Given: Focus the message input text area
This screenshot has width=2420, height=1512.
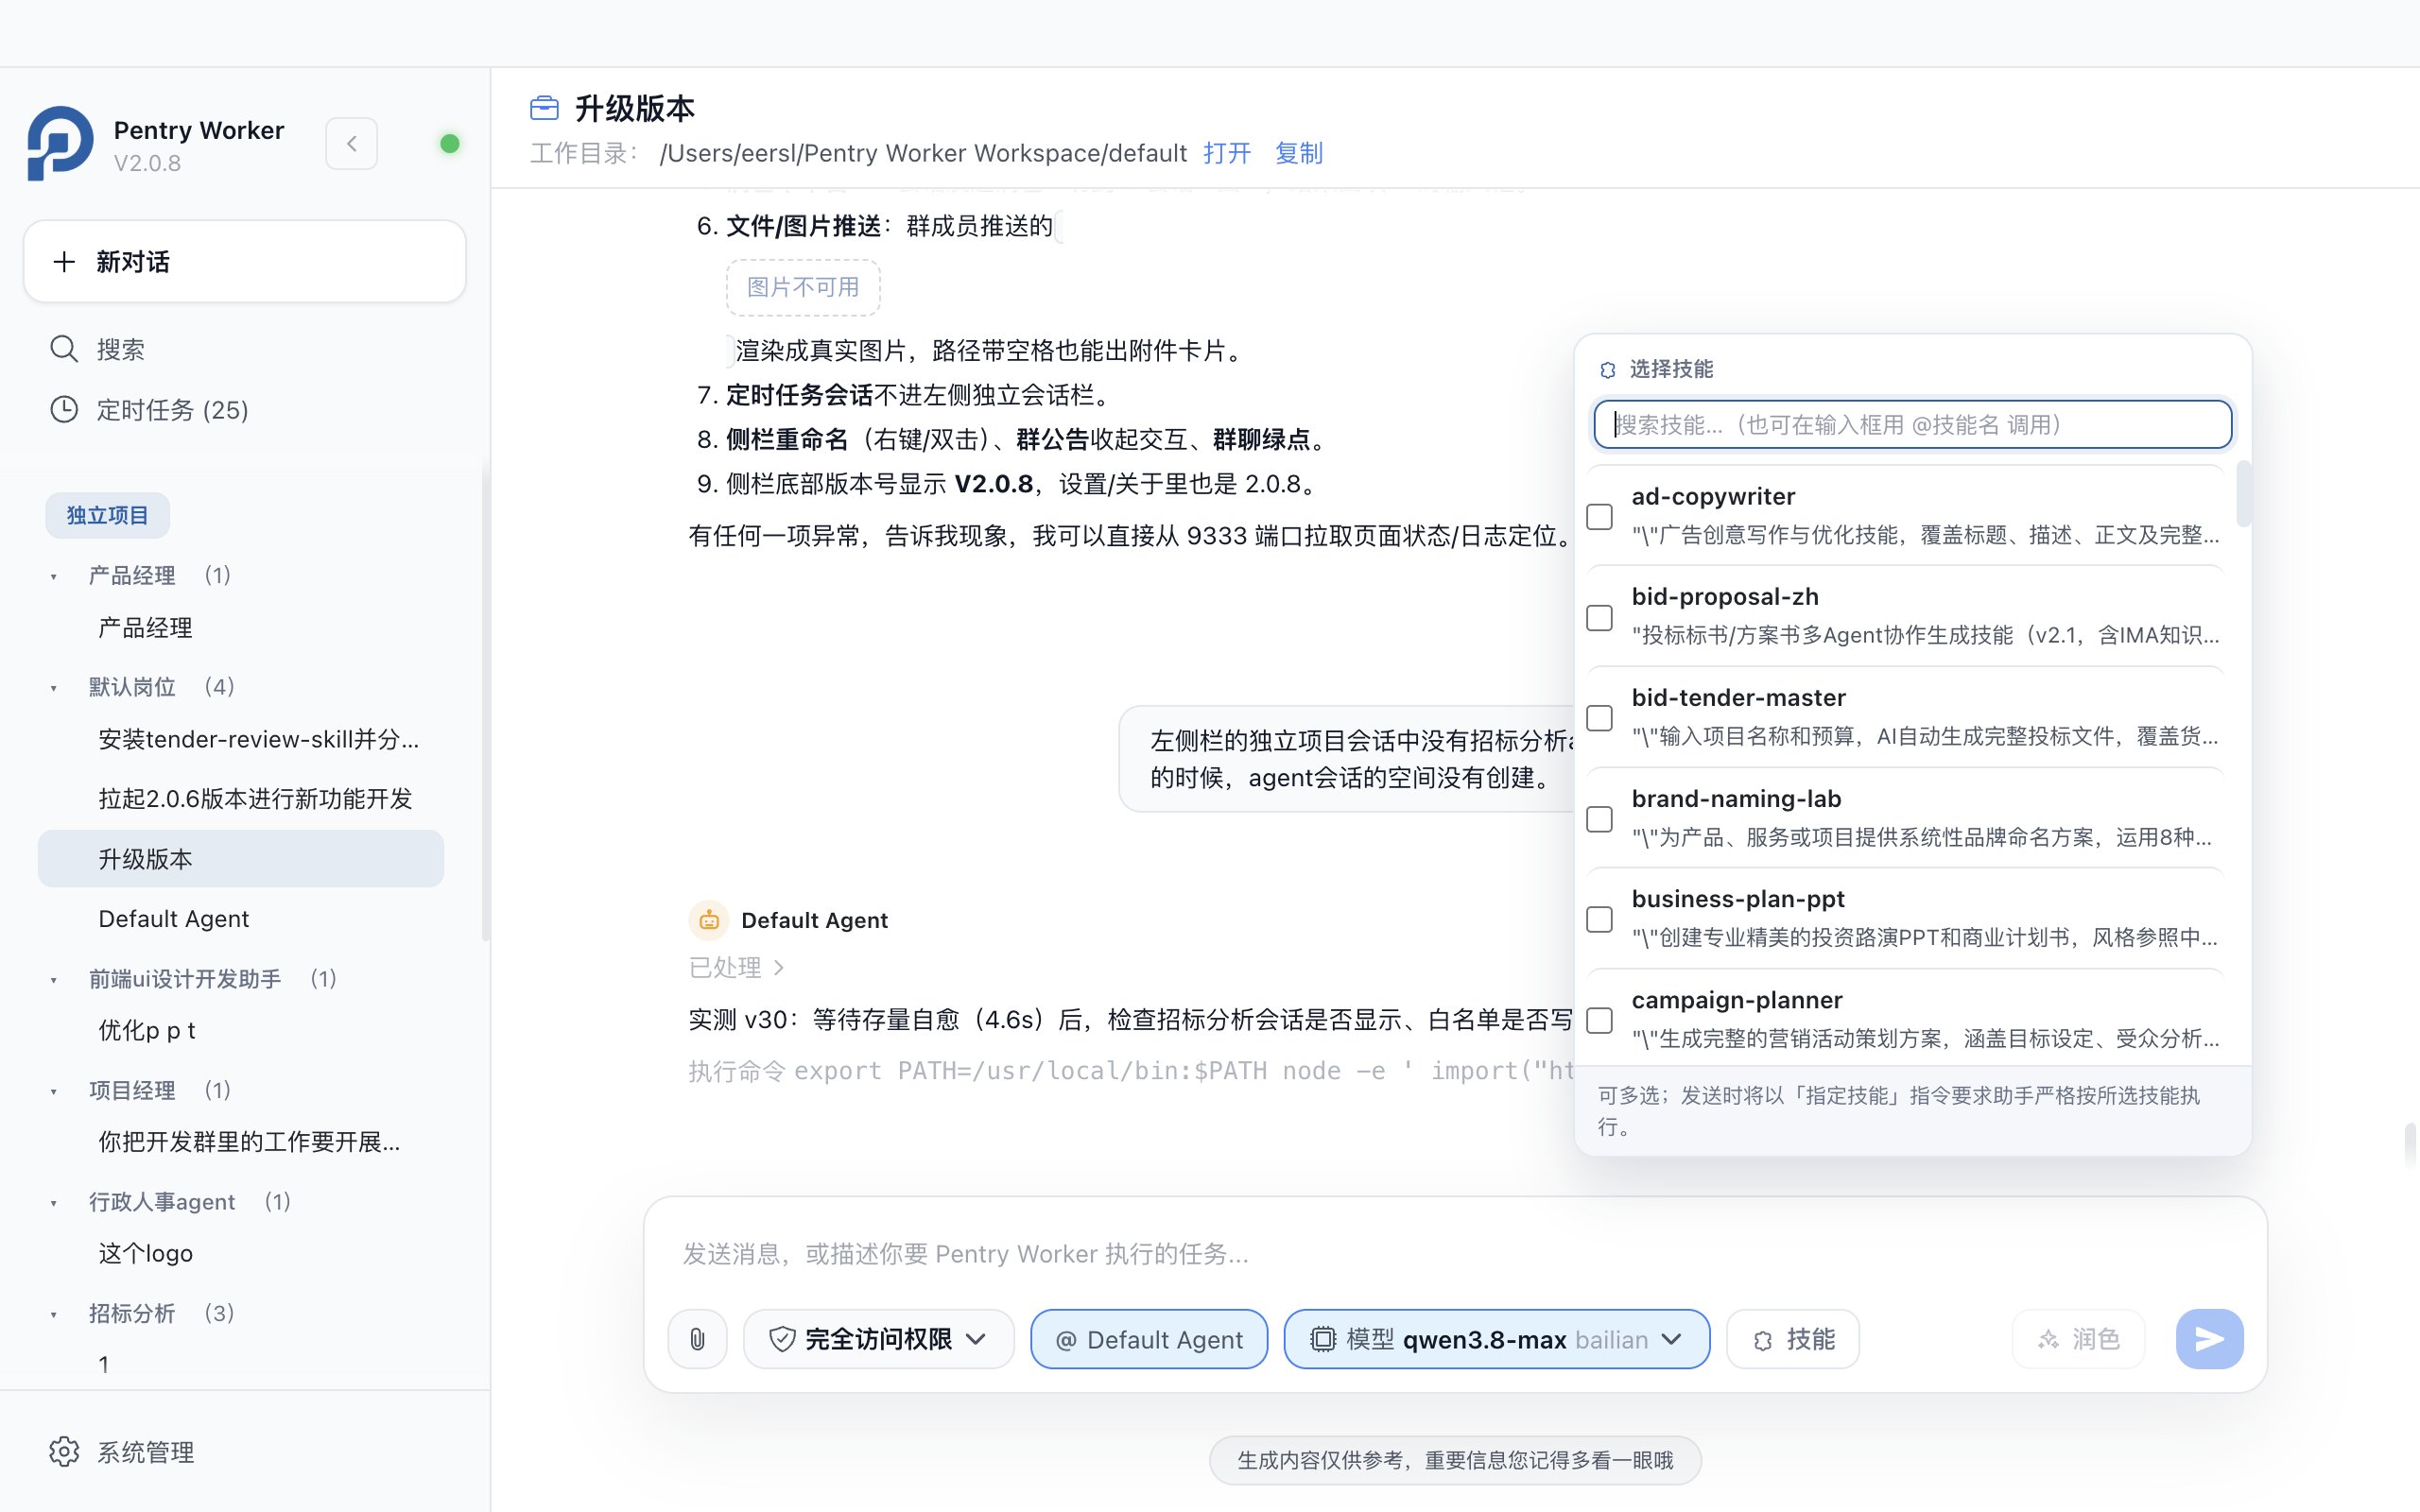Looking at the screenshot, I should (x=1455, y=1254).
